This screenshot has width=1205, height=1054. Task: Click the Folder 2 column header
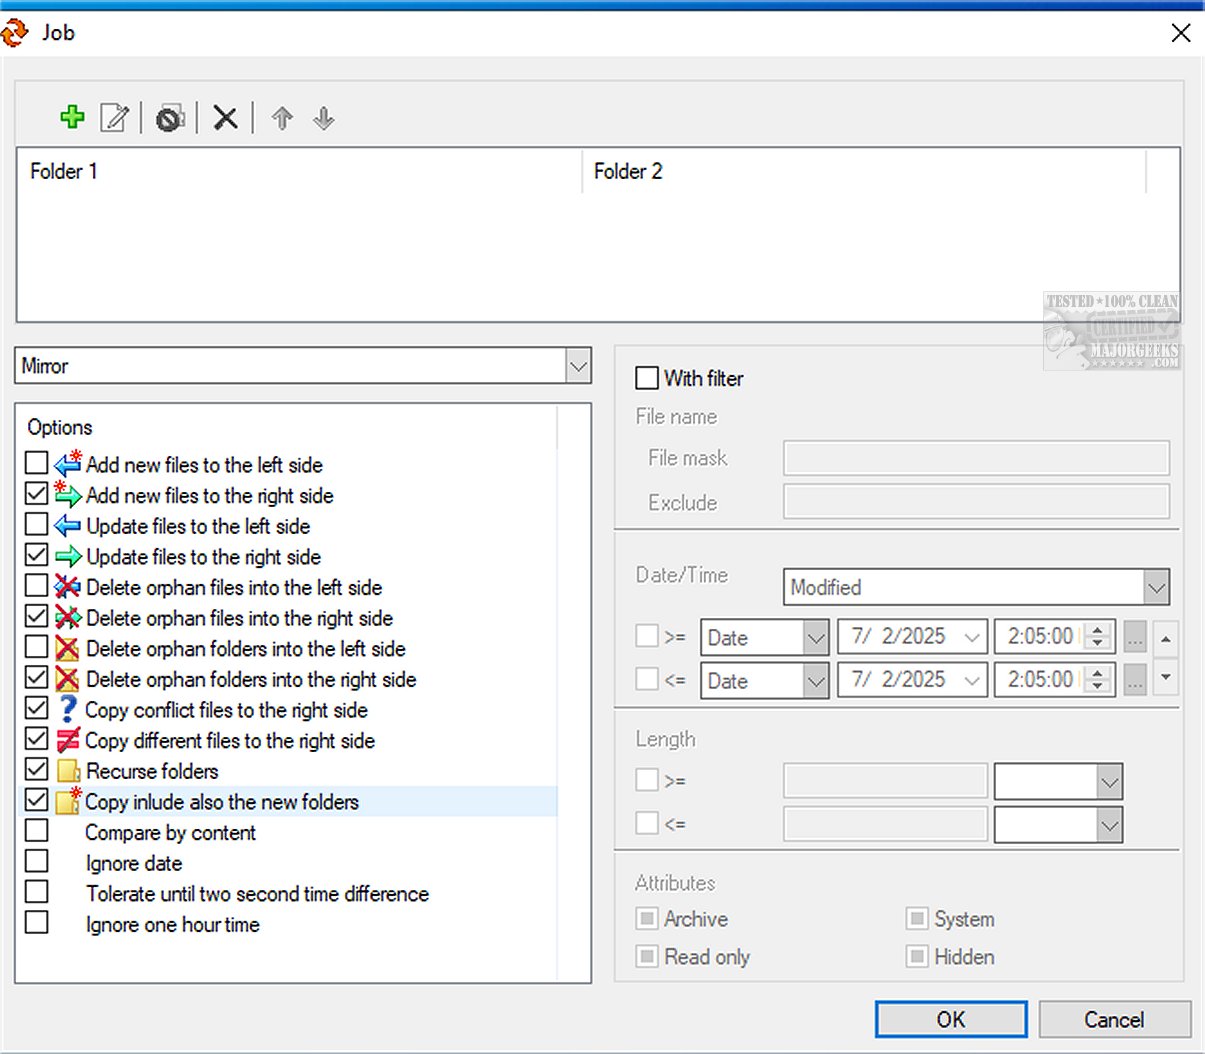628,172
